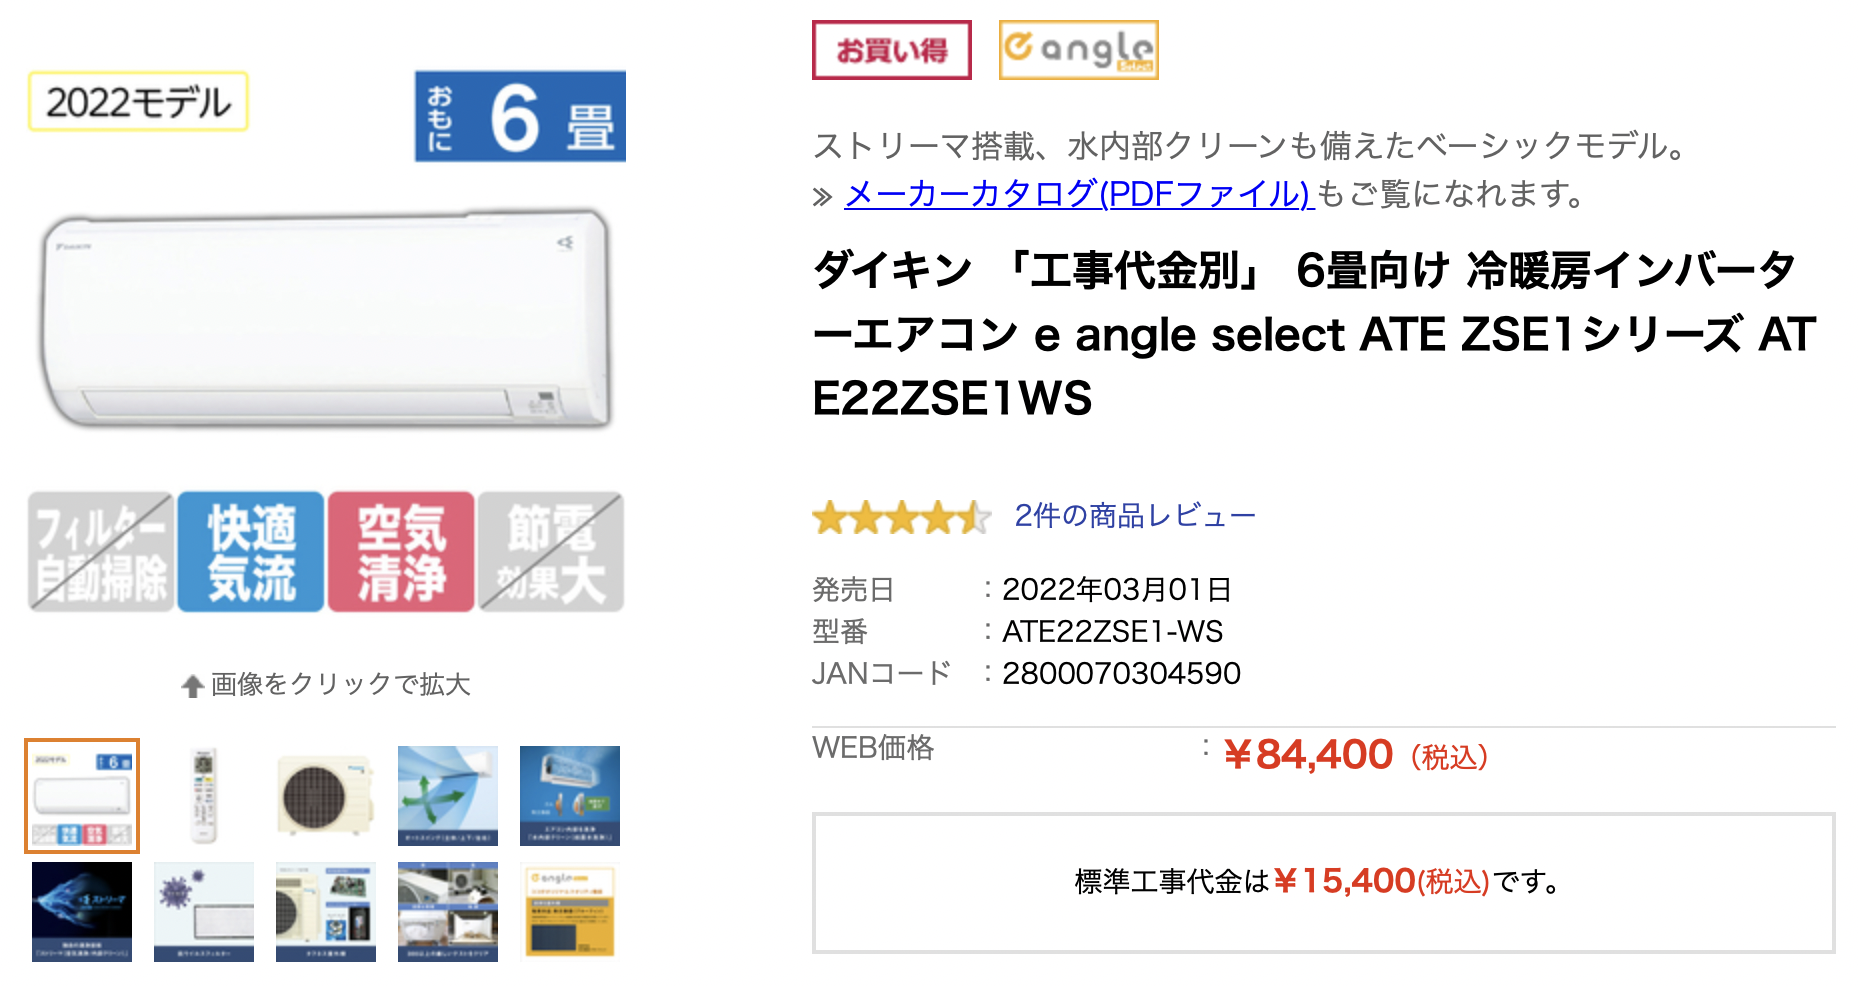Click the blue 快適気流 feature icon

[x=251, y=552]
